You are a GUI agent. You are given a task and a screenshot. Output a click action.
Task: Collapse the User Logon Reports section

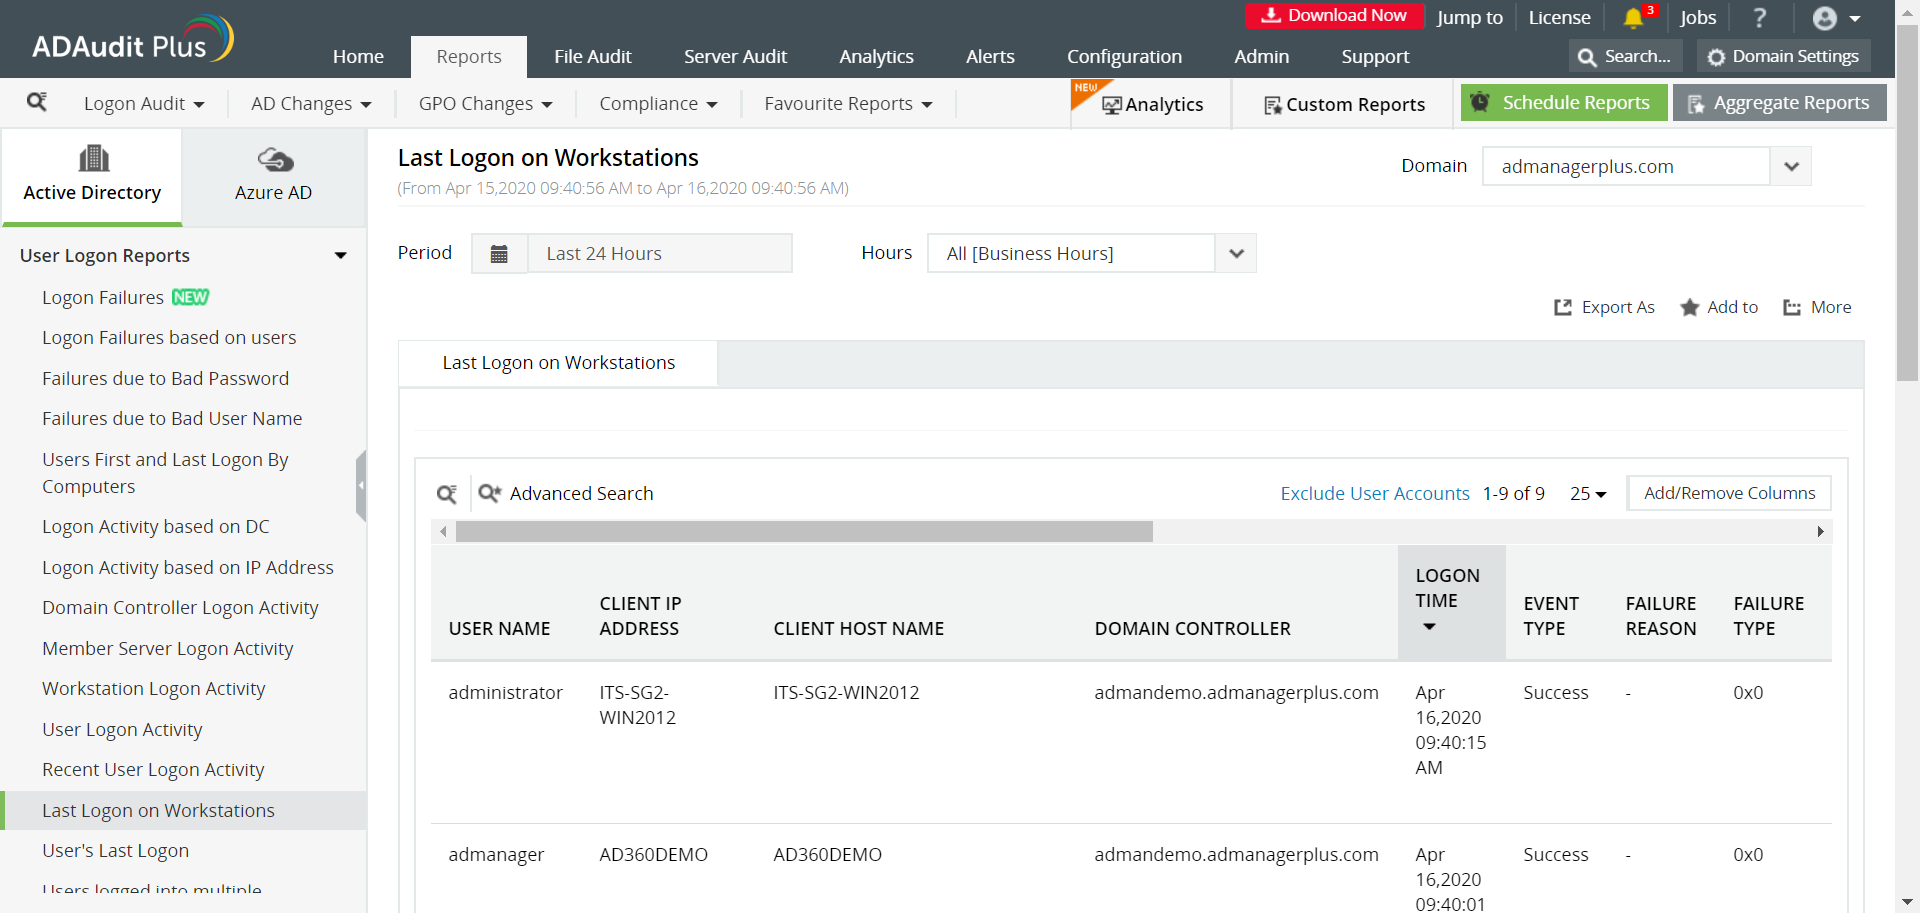click(x=341, y=255)
